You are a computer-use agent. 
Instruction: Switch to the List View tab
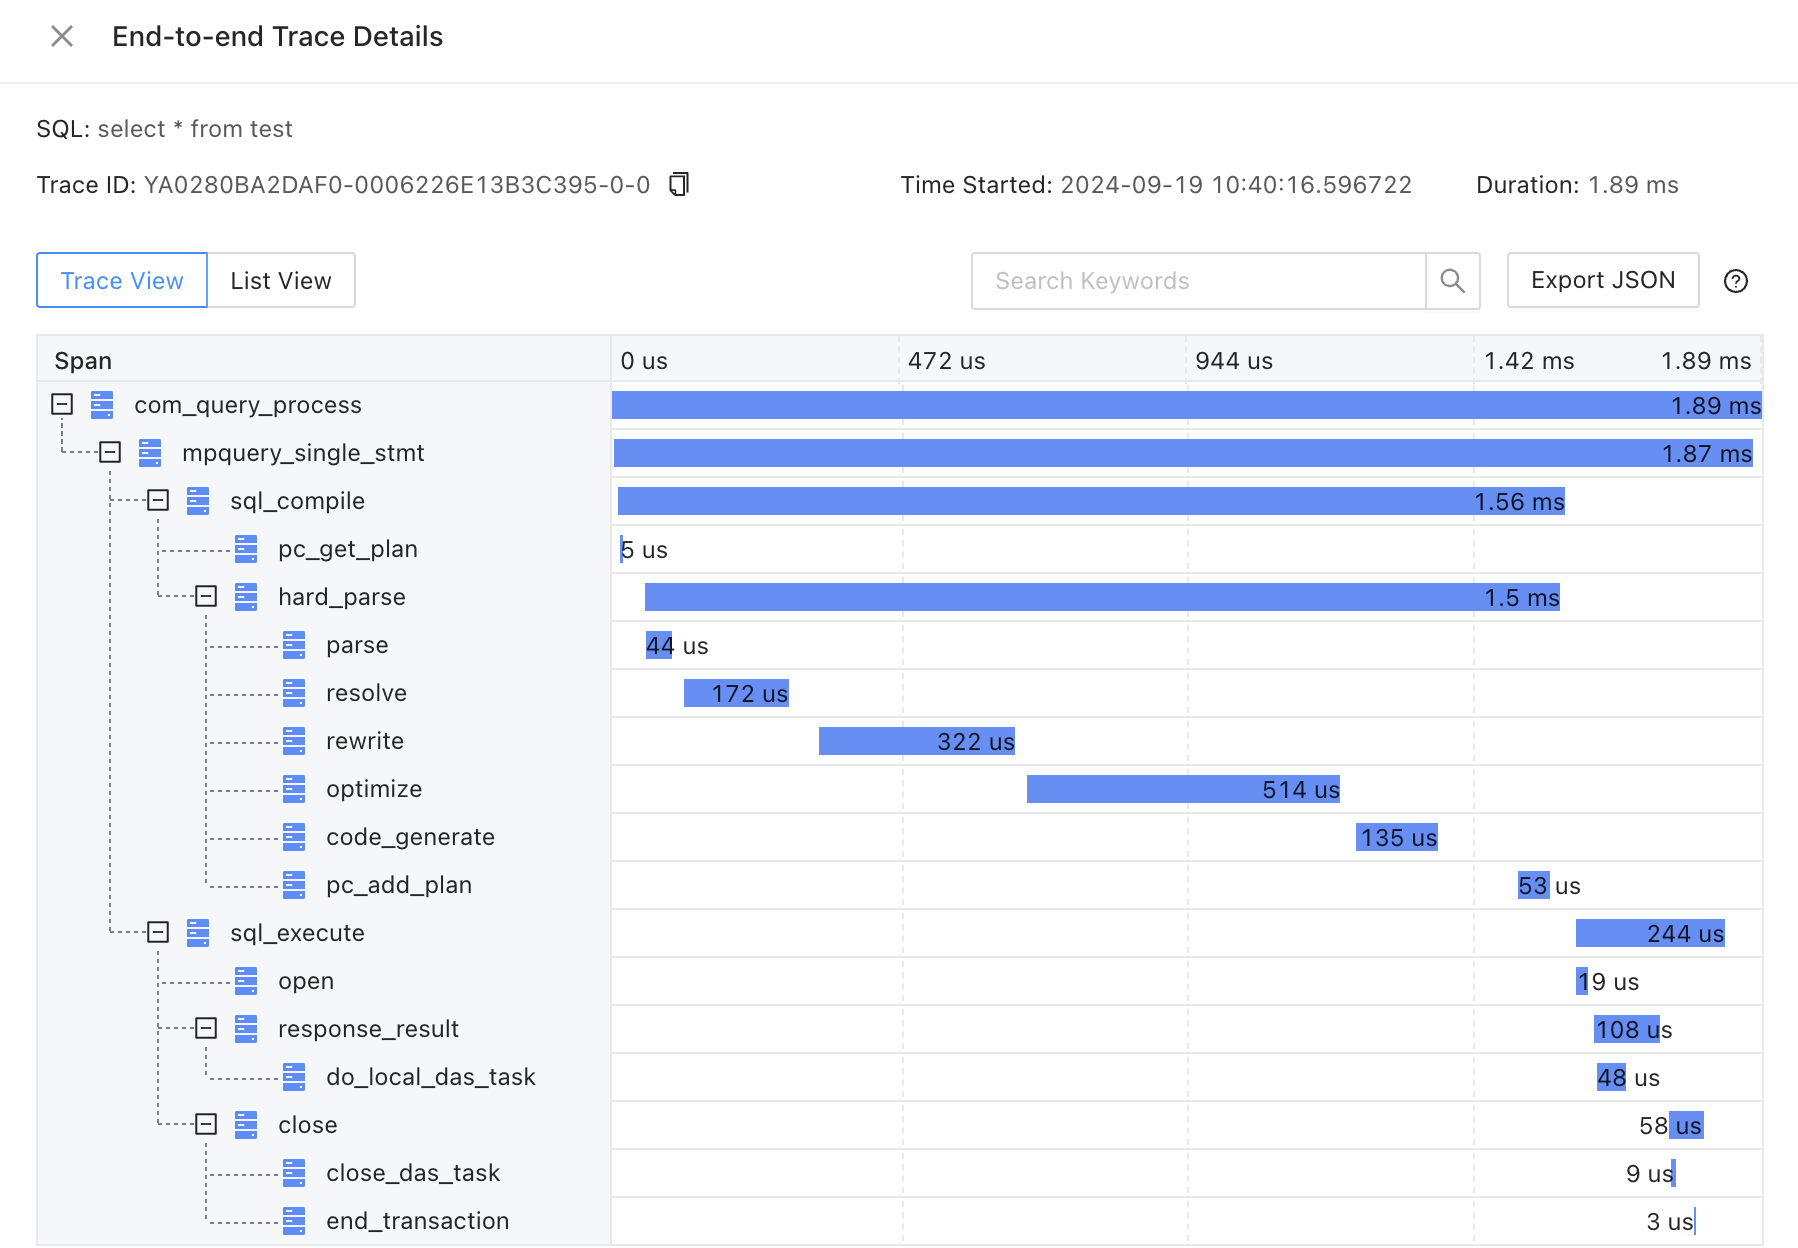(281, 281)
